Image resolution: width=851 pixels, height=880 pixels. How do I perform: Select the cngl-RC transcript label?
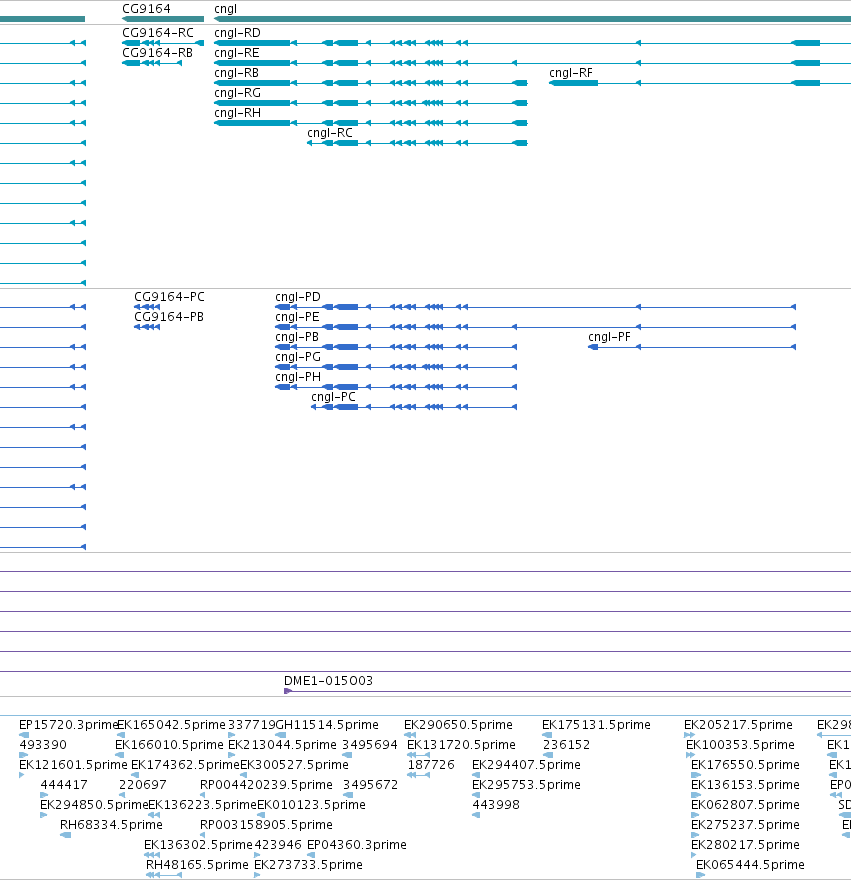click(x=330, y=133)
